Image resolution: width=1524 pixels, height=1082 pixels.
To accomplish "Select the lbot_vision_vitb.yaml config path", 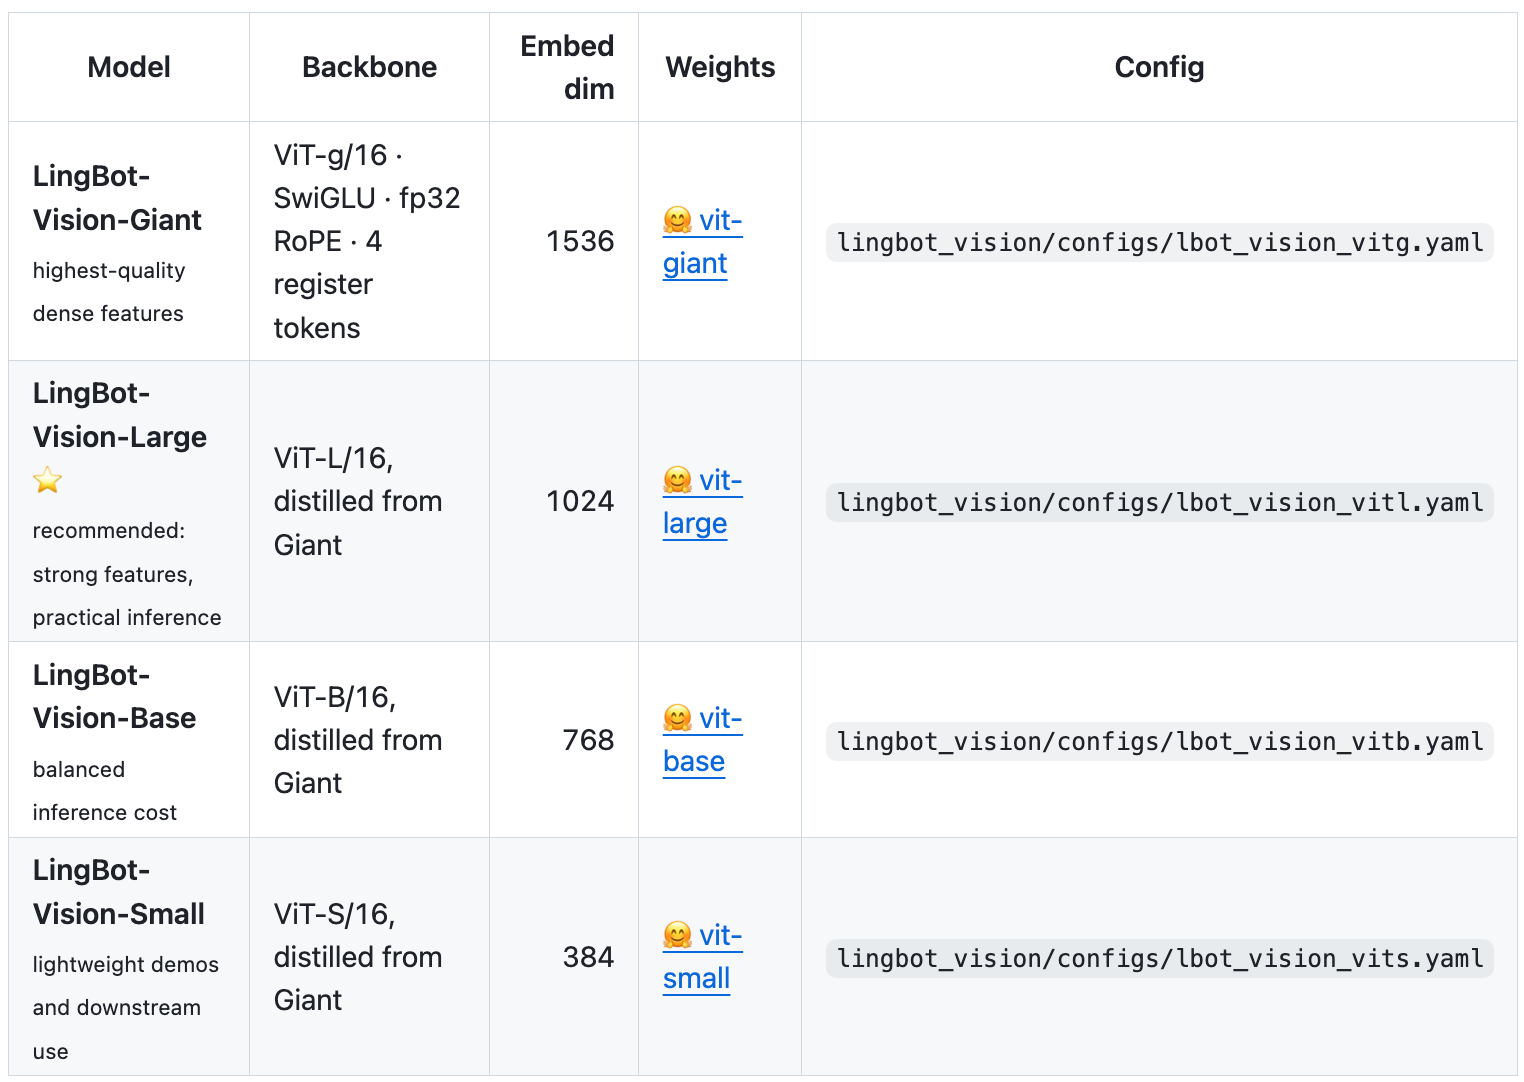I will click(x=1159, y=742).
